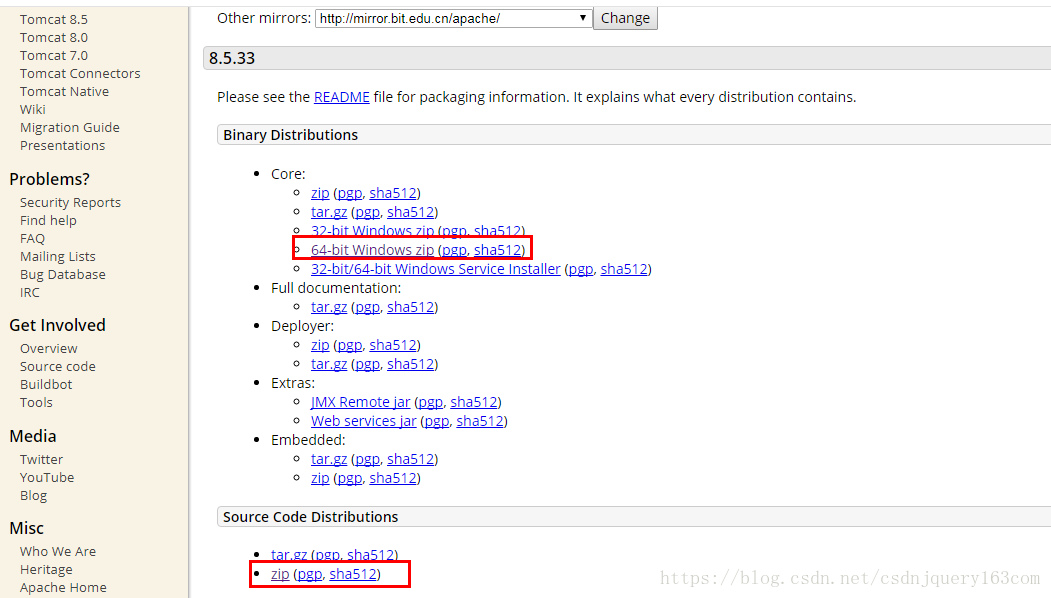Open pgp for 64-bit Windows zip
The height and width of the screenshot is (598, 1051).
tap(454, 250)
